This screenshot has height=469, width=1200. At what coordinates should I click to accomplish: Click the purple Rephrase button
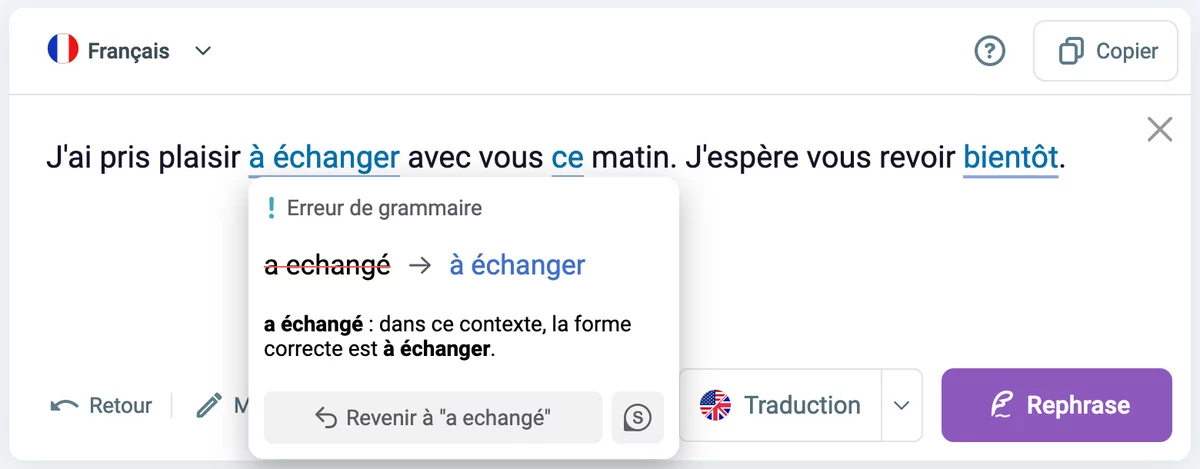click(1056, 405)
